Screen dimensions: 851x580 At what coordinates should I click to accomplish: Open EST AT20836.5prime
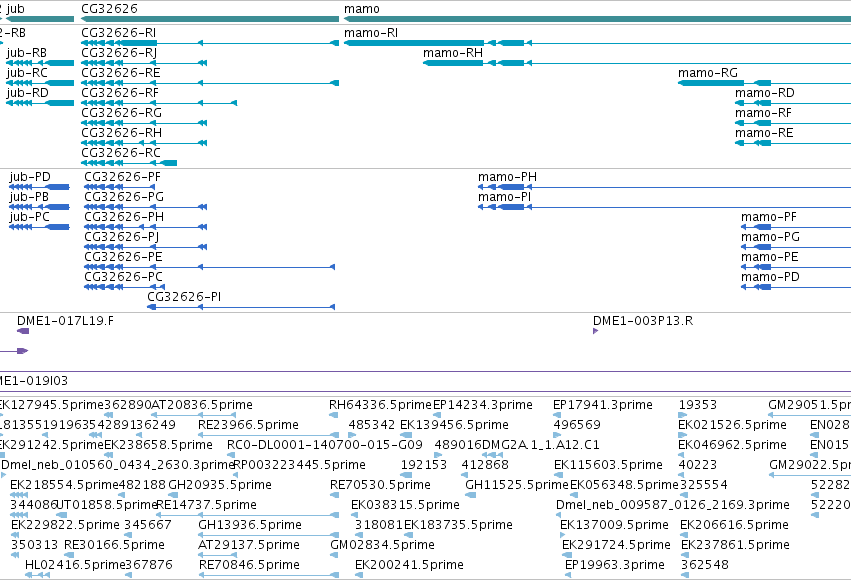(202, 405)
